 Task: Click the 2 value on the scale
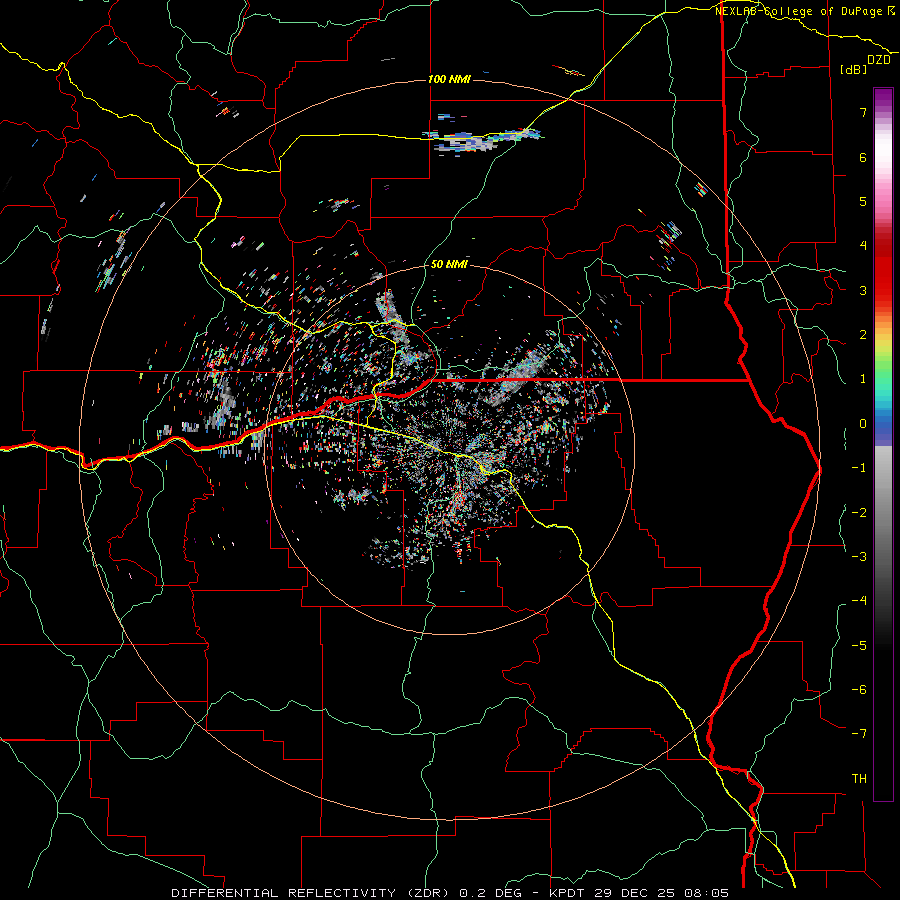click(x=863, y=335)
